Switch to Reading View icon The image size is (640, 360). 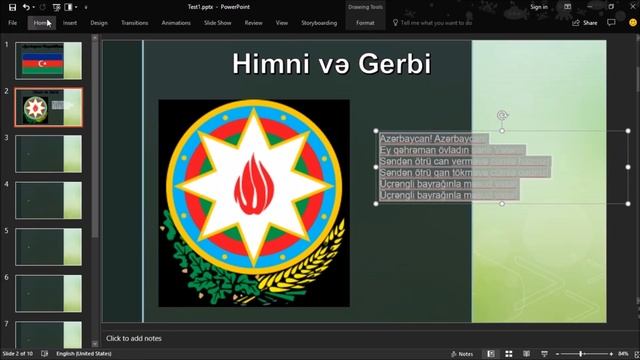click(x=527, y=354)
